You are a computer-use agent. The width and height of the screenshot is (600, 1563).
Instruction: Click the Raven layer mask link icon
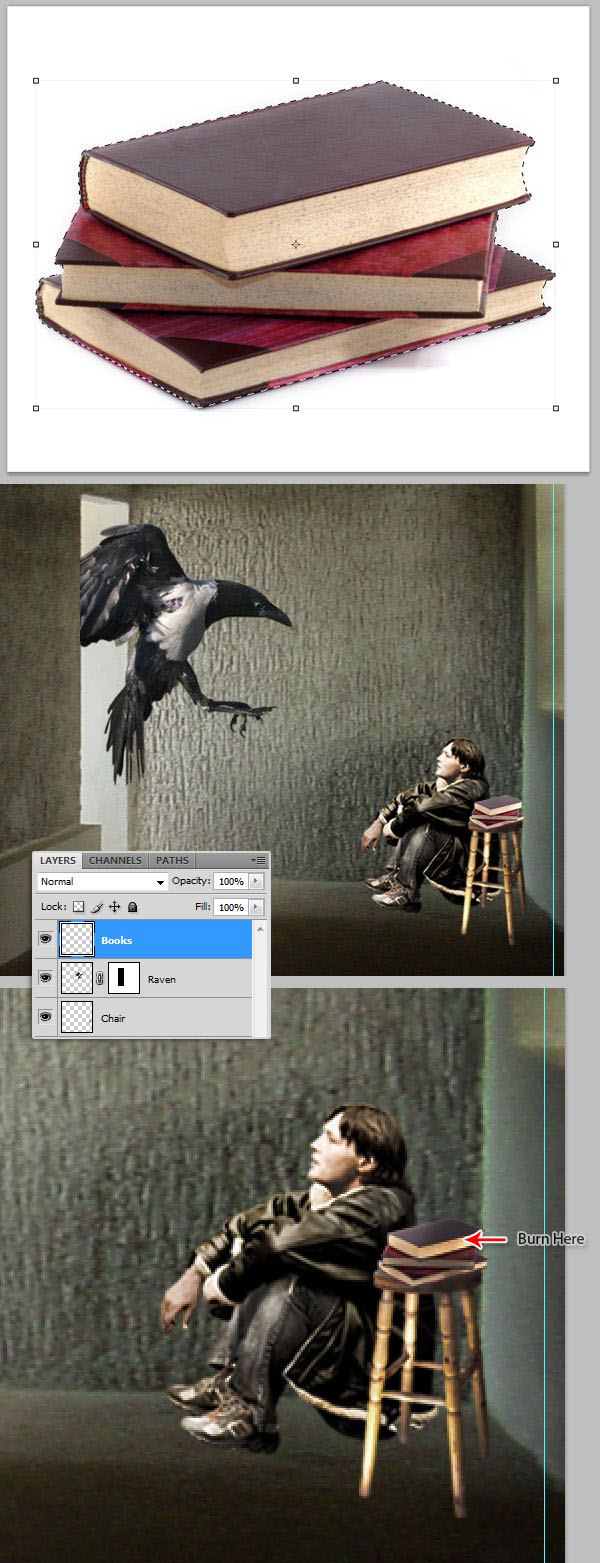tap(100, 979)
